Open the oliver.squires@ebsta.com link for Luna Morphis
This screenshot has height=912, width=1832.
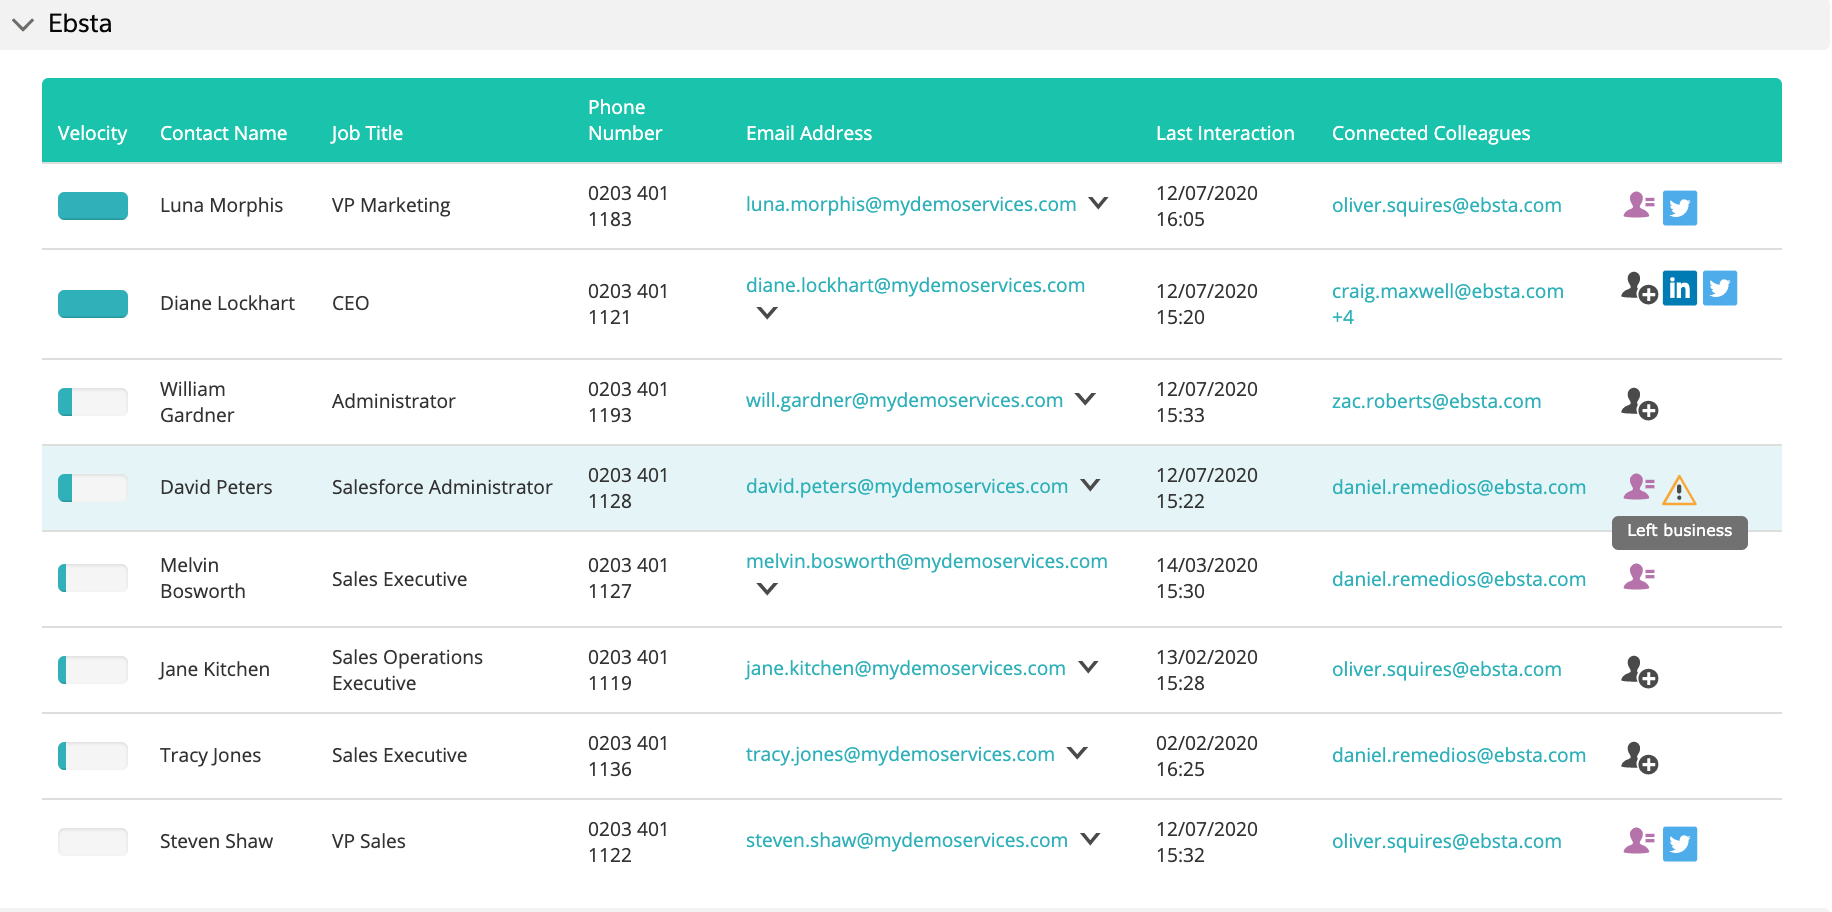coord(1446,205)
